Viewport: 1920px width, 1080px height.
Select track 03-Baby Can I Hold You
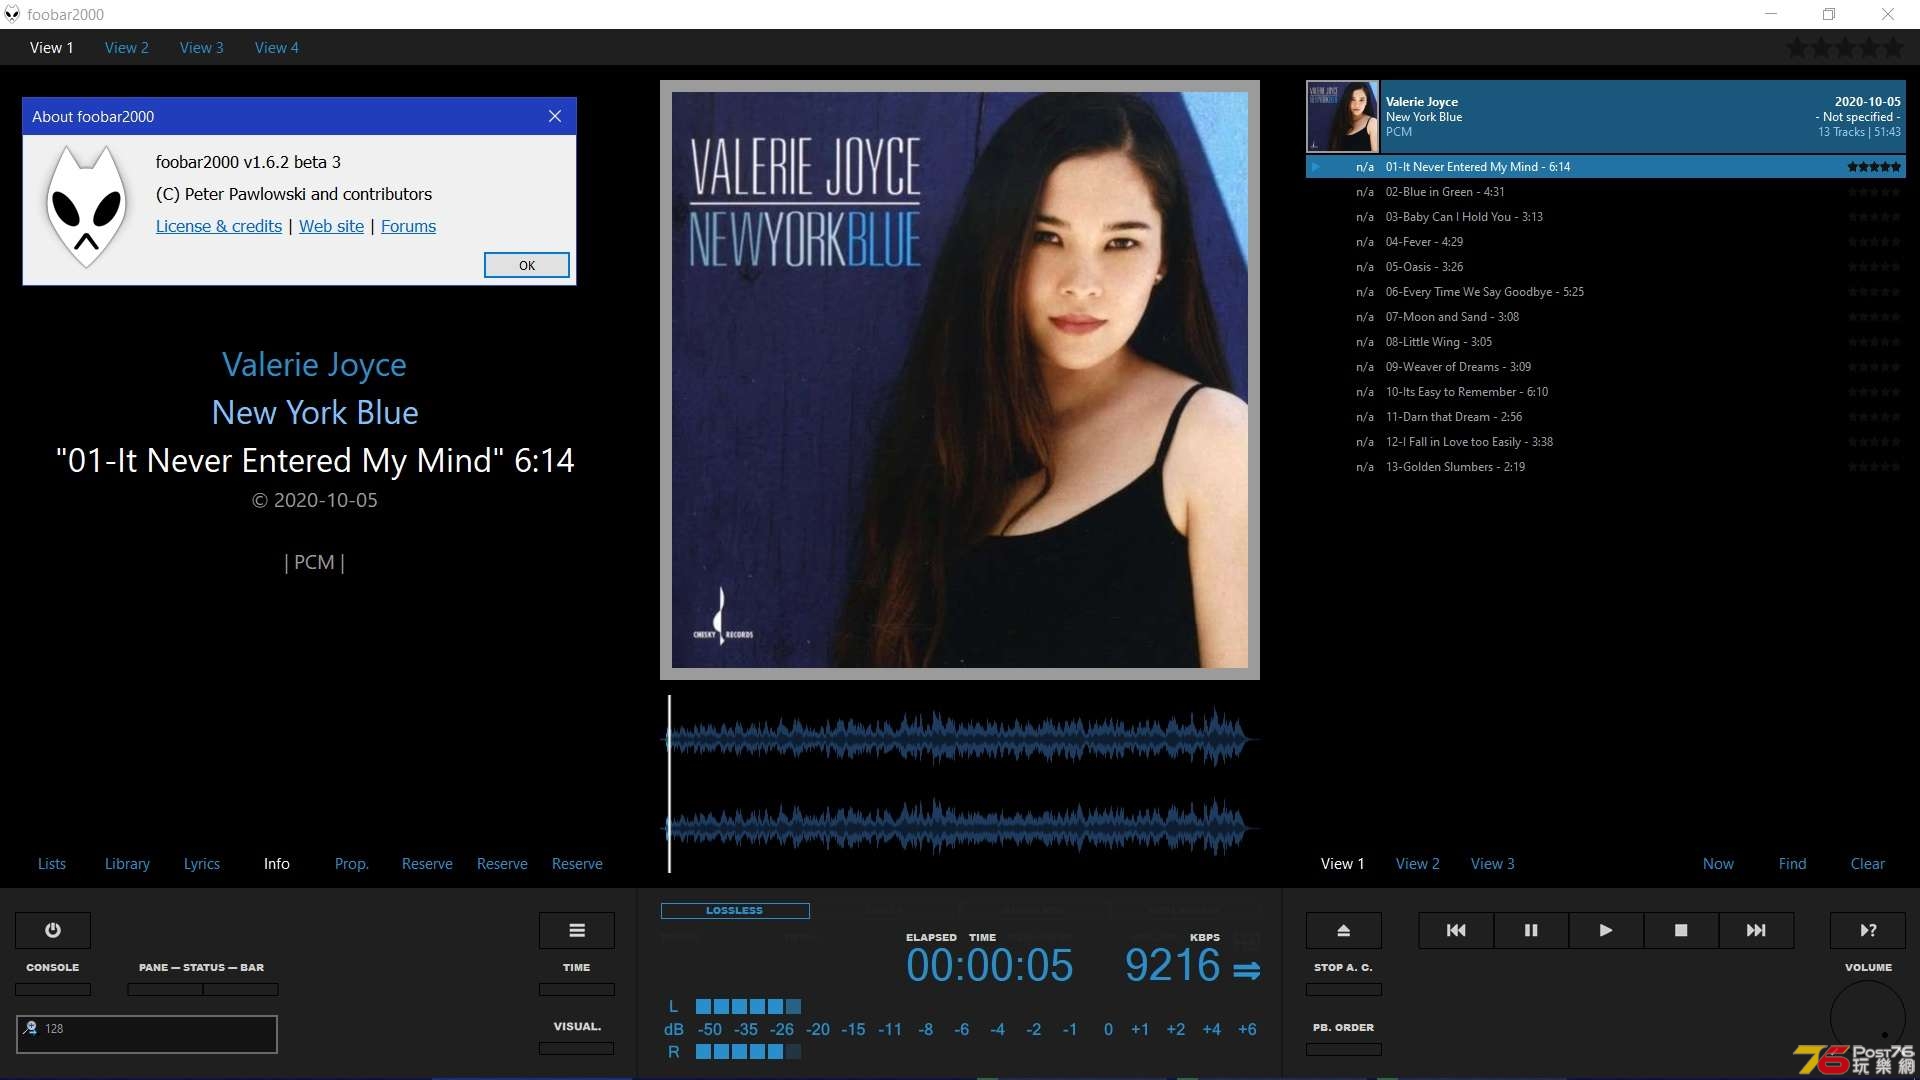tap(1606, 217)
